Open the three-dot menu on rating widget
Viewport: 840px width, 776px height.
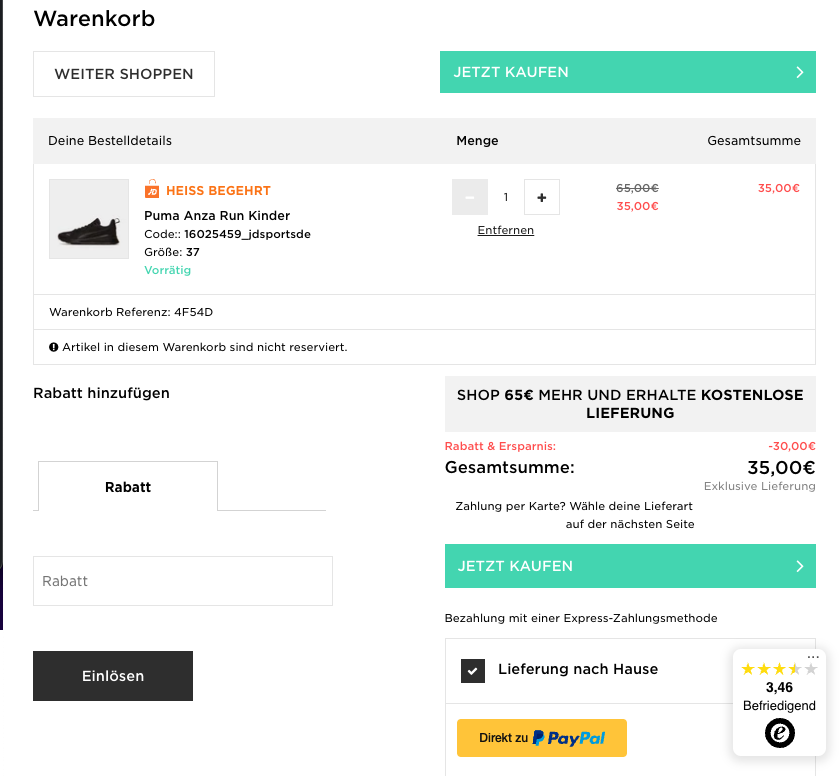click(x=813, y=657)
